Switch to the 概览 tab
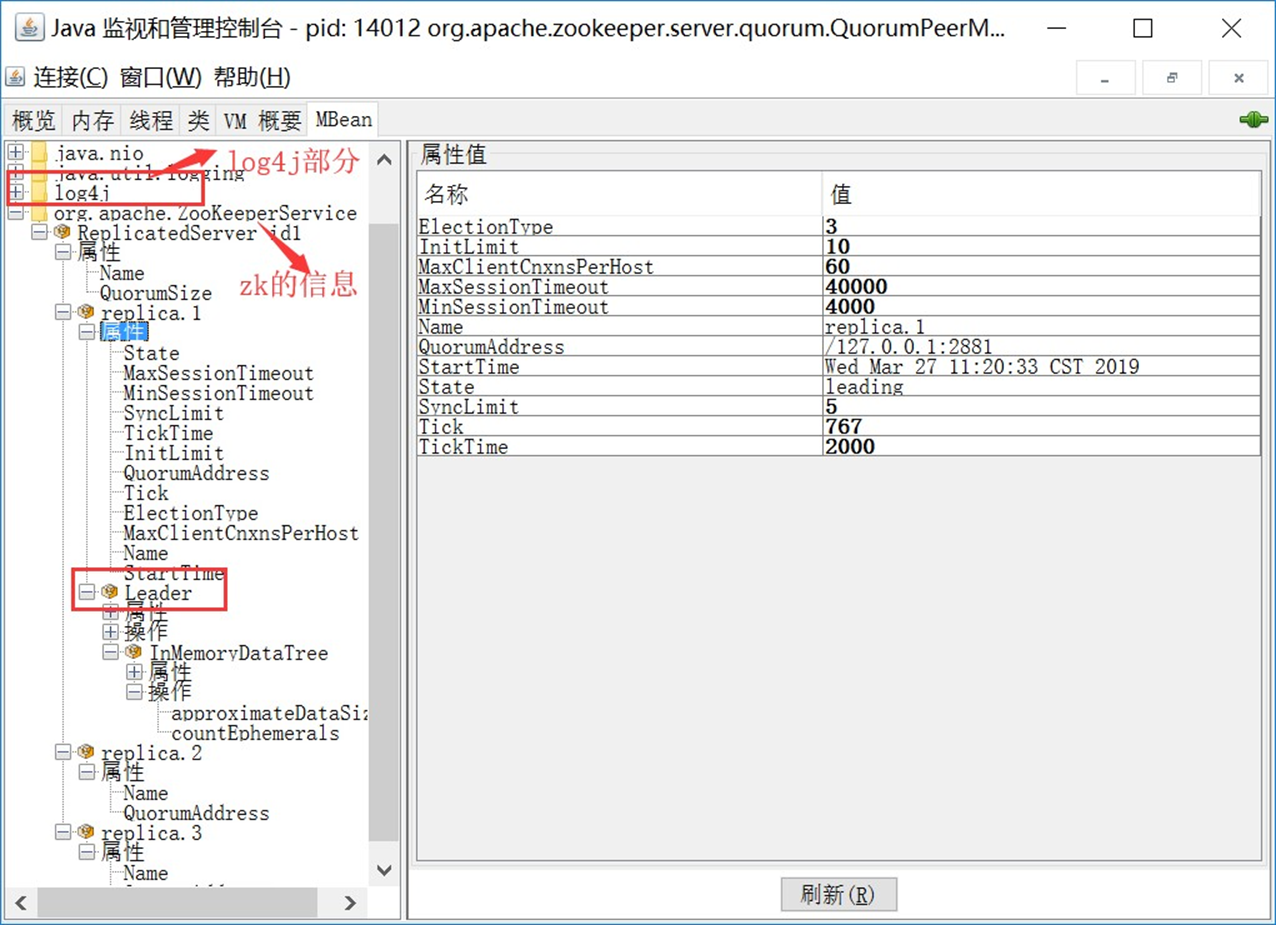 click(34, 121)
